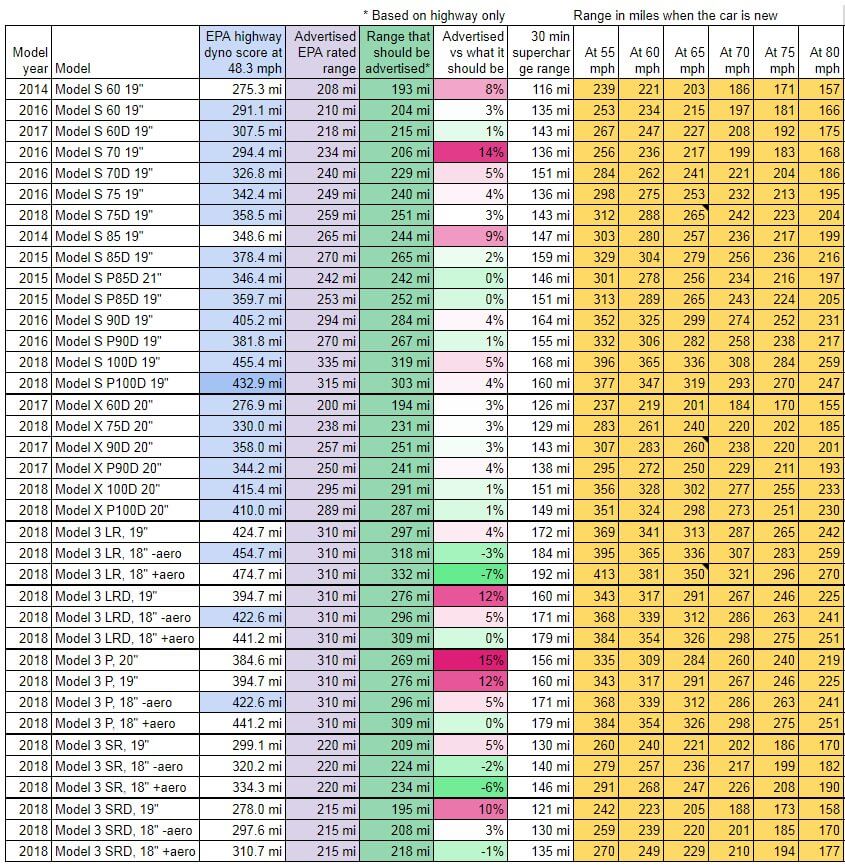Image resolution: width=845 pixels, height=868 pixels.
Task: Click the 455.4 mi dyno score cell
Action: (x=243, y=363)
